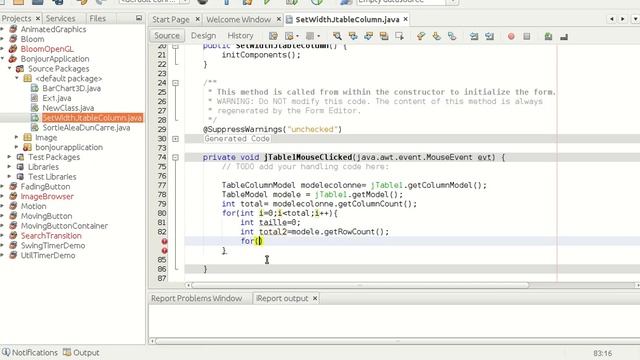
Task: Open the Output window button
Action: [x=81, y=352]
